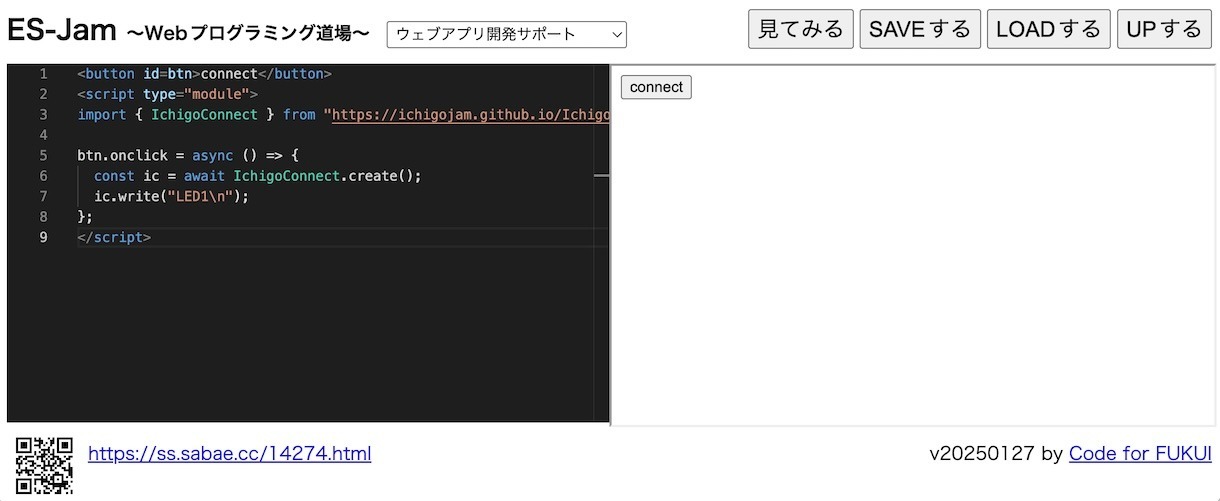Open the ウェブアプリ開発サポート dropdown

(506, 34)
